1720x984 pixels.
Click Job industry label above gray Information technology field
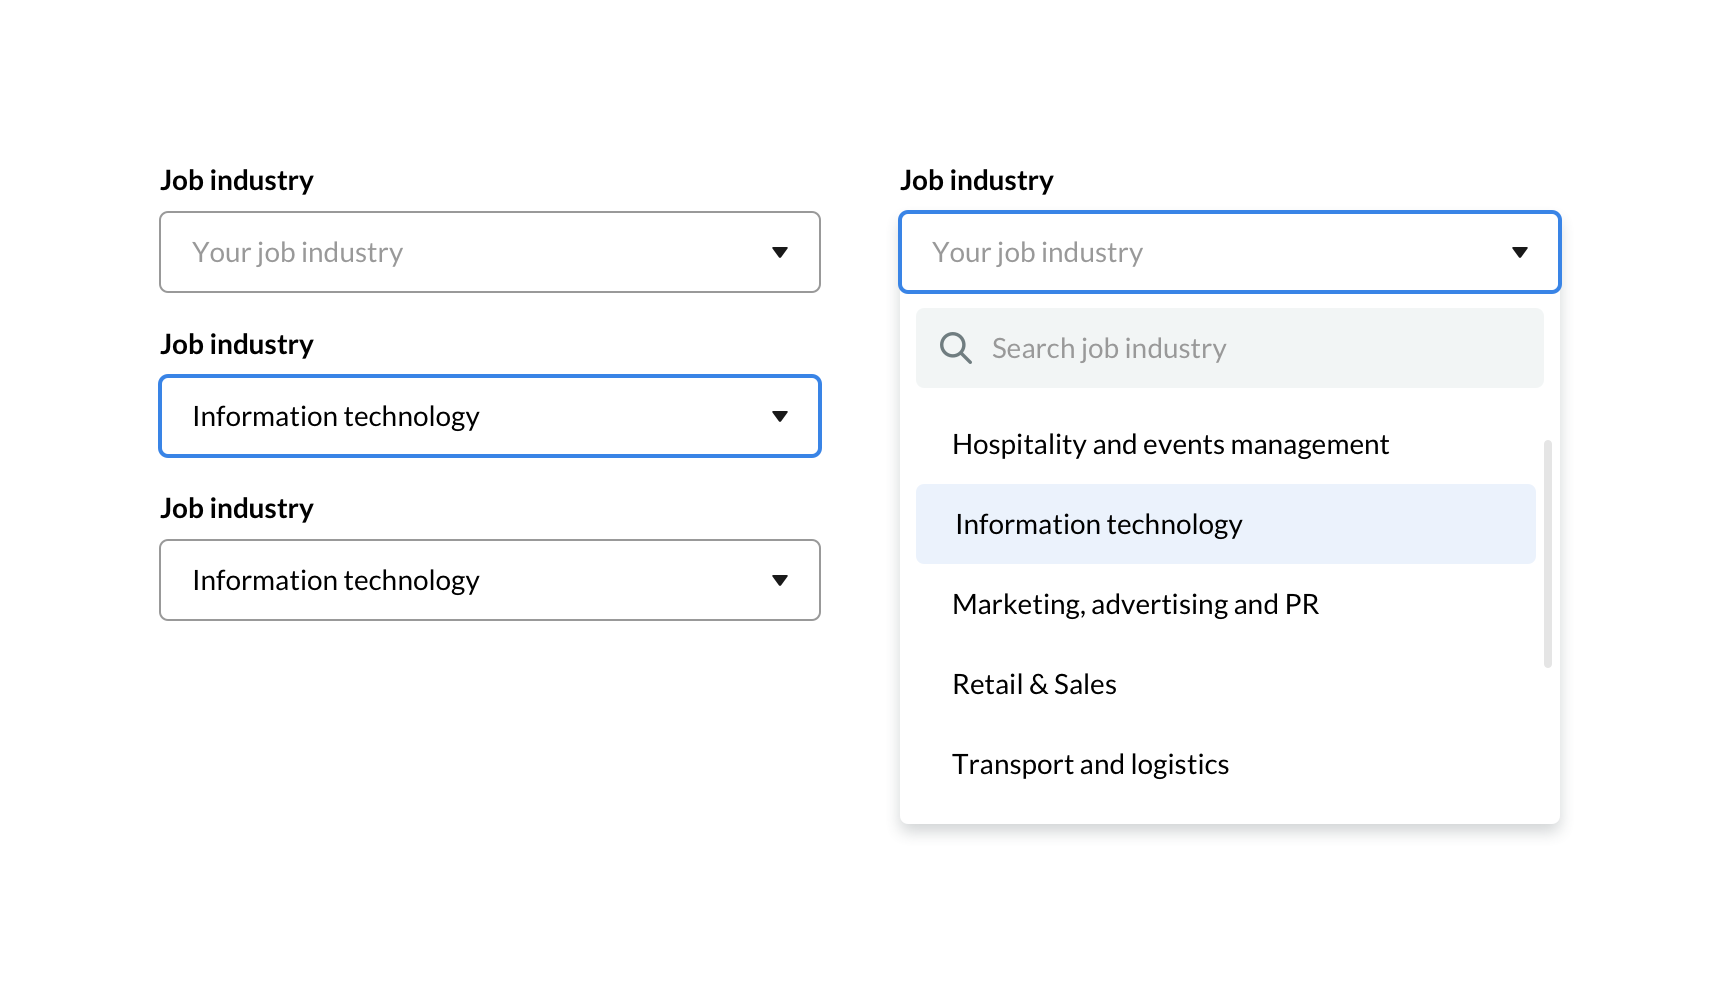coord(236,508)
